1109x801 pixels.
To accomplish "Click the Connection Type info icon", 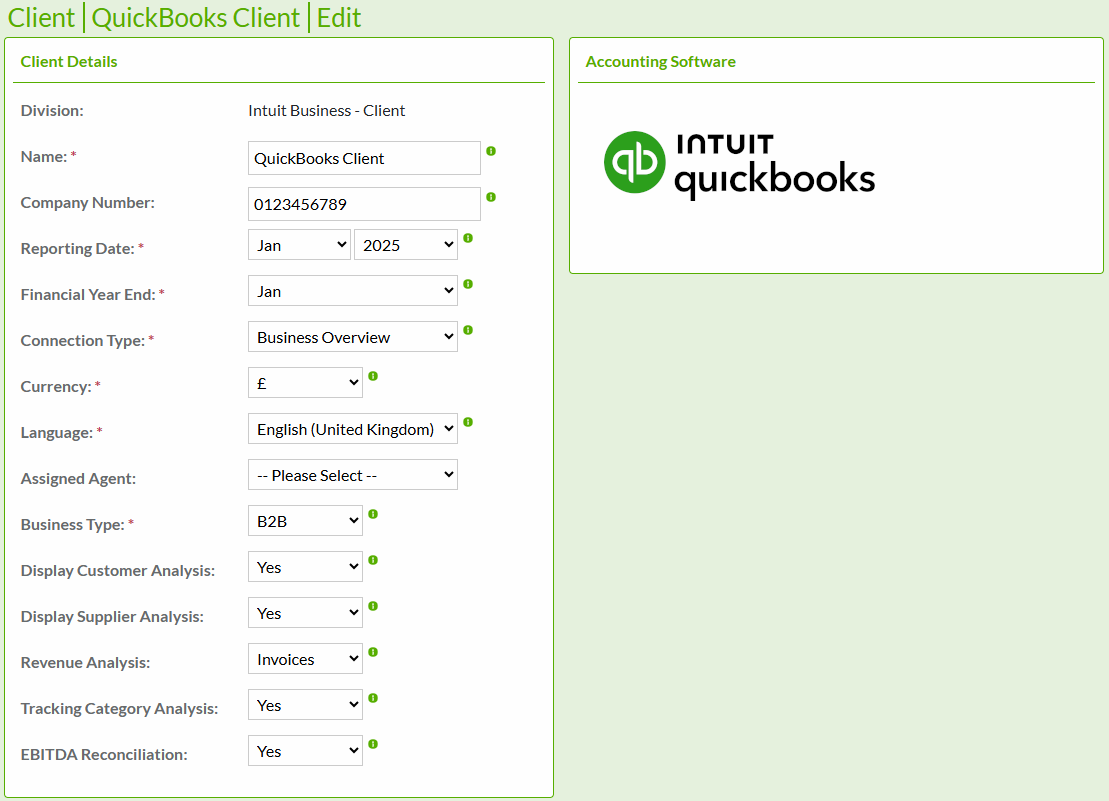I will coord(468,330).
